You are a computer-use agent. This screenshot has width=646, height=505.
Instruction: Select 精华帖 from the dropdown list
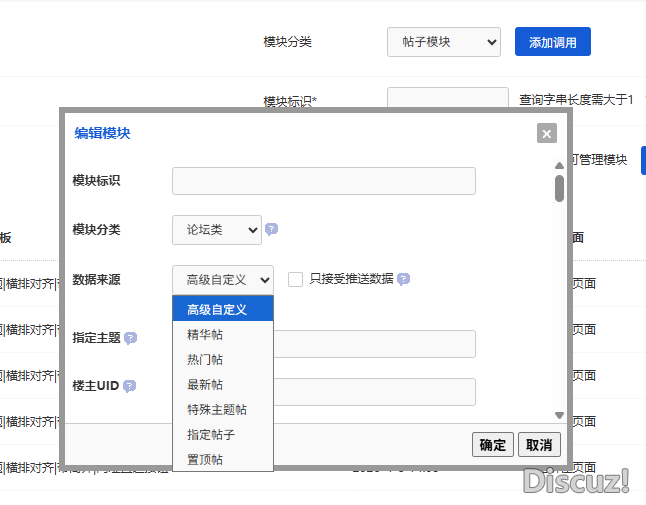(205, 335)
